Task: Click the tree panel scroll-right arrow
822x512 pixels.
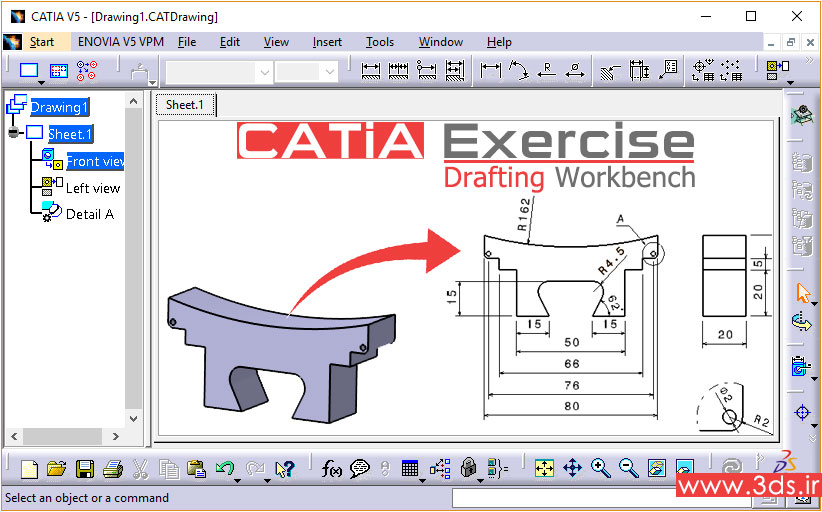Action: 116,436
